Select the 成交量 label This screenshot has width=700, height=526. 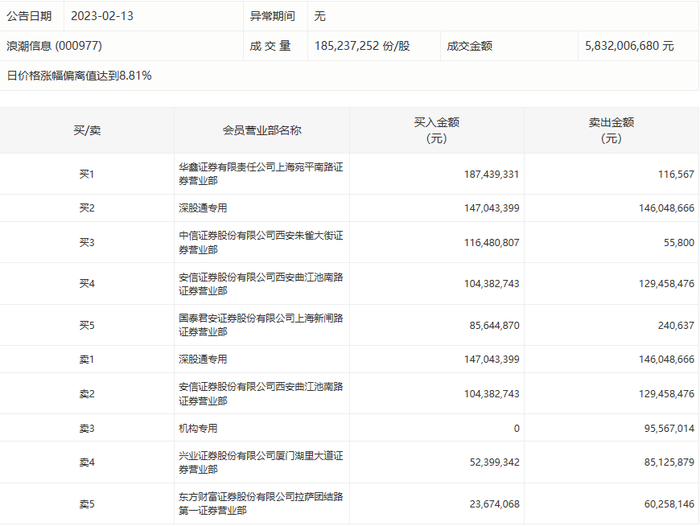pyautogui.click(x=270, y=46)
